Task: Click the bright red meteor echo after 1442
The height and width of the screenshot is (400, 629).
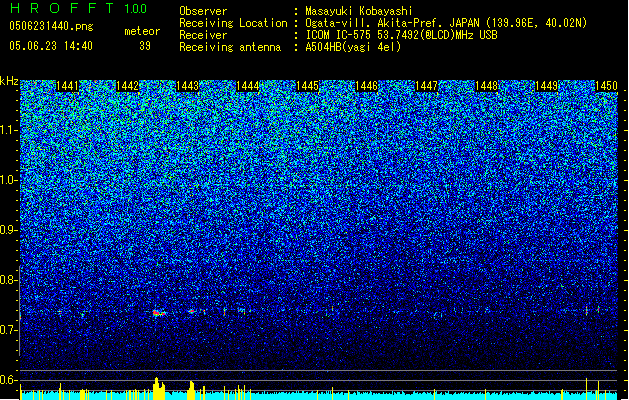Action: 159,313
